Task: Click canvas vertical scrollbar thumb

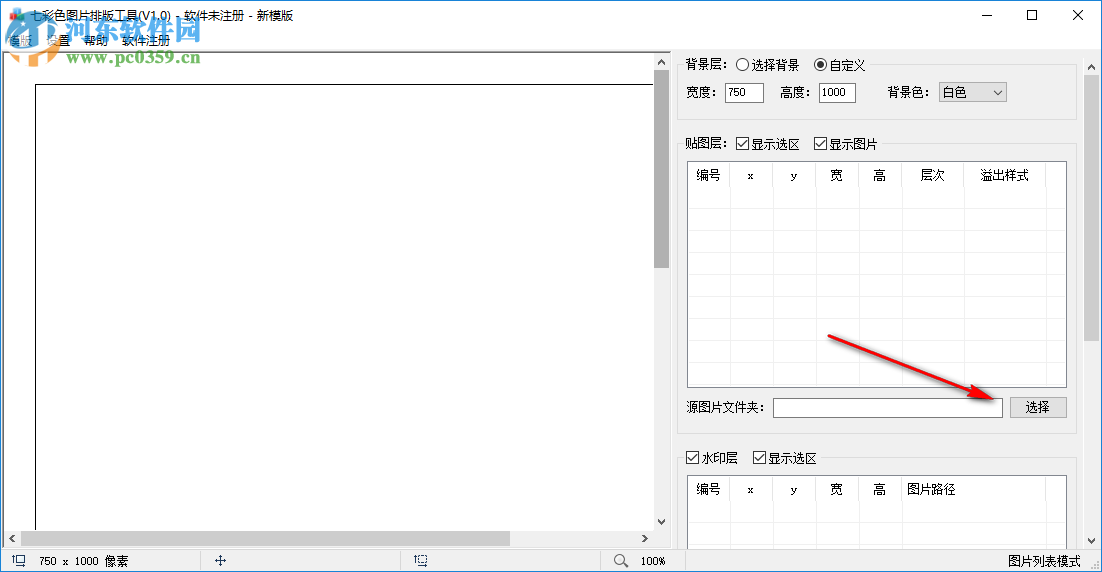Action: [661, 169]
